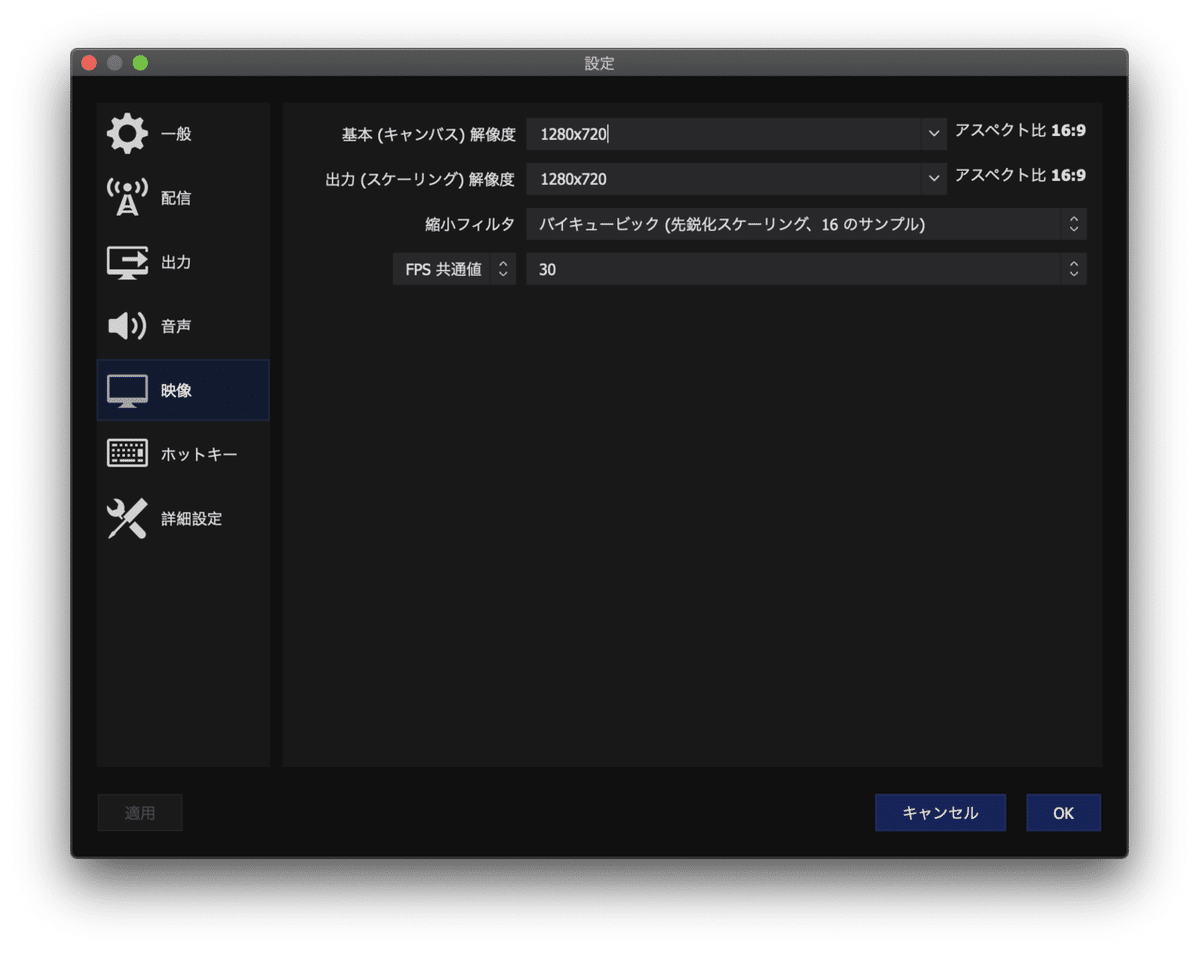
Task: Open the 縮小フィルタ dropdown
Action: 1072,223
